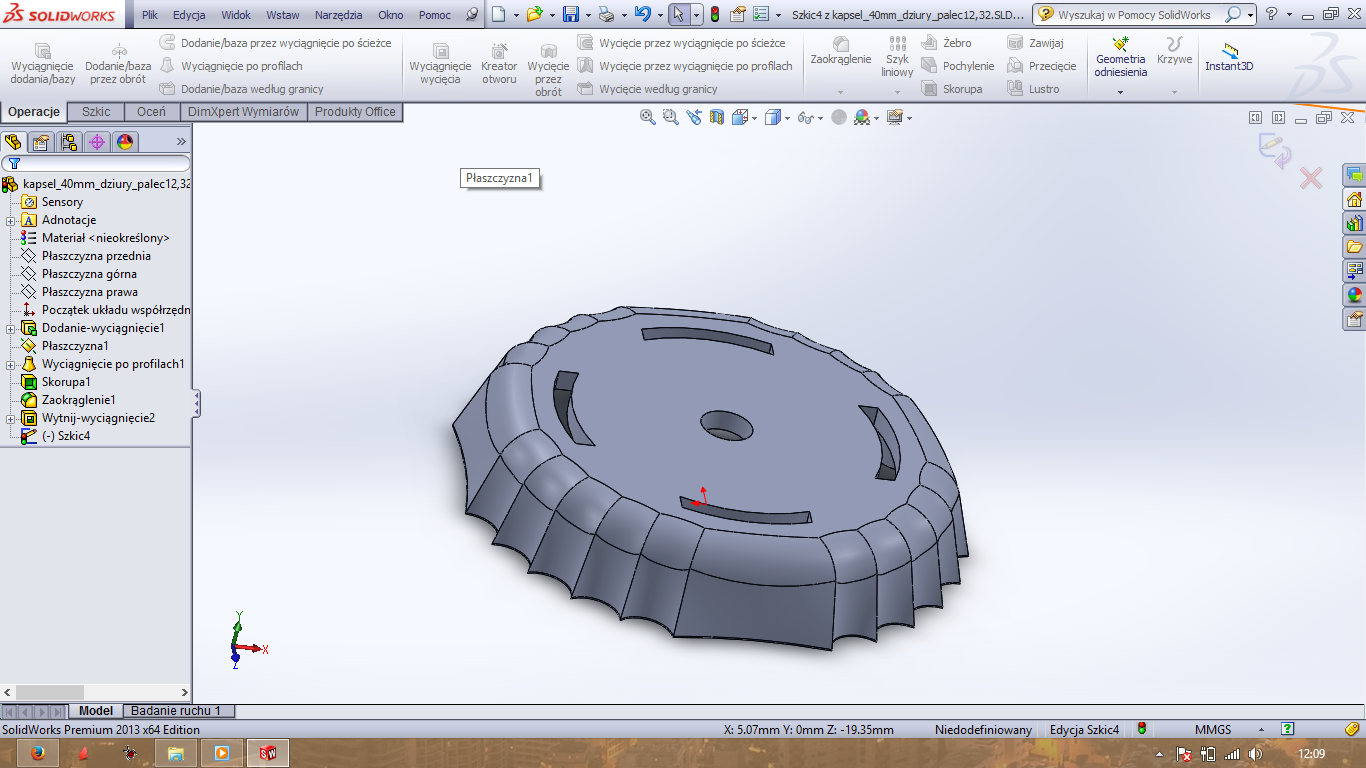Image resolution: width=1366 pixels, height=768 pixels.
Task: Open the New document dropdown arrow
Action: click(516, 15)
